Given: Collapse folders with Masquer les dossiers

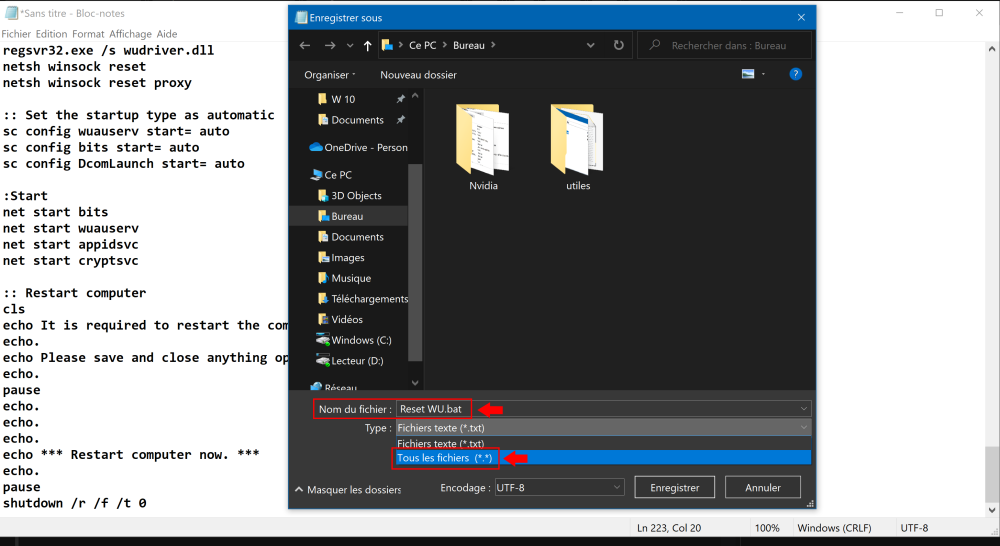Looking at the screenshot, I should 348,489.
